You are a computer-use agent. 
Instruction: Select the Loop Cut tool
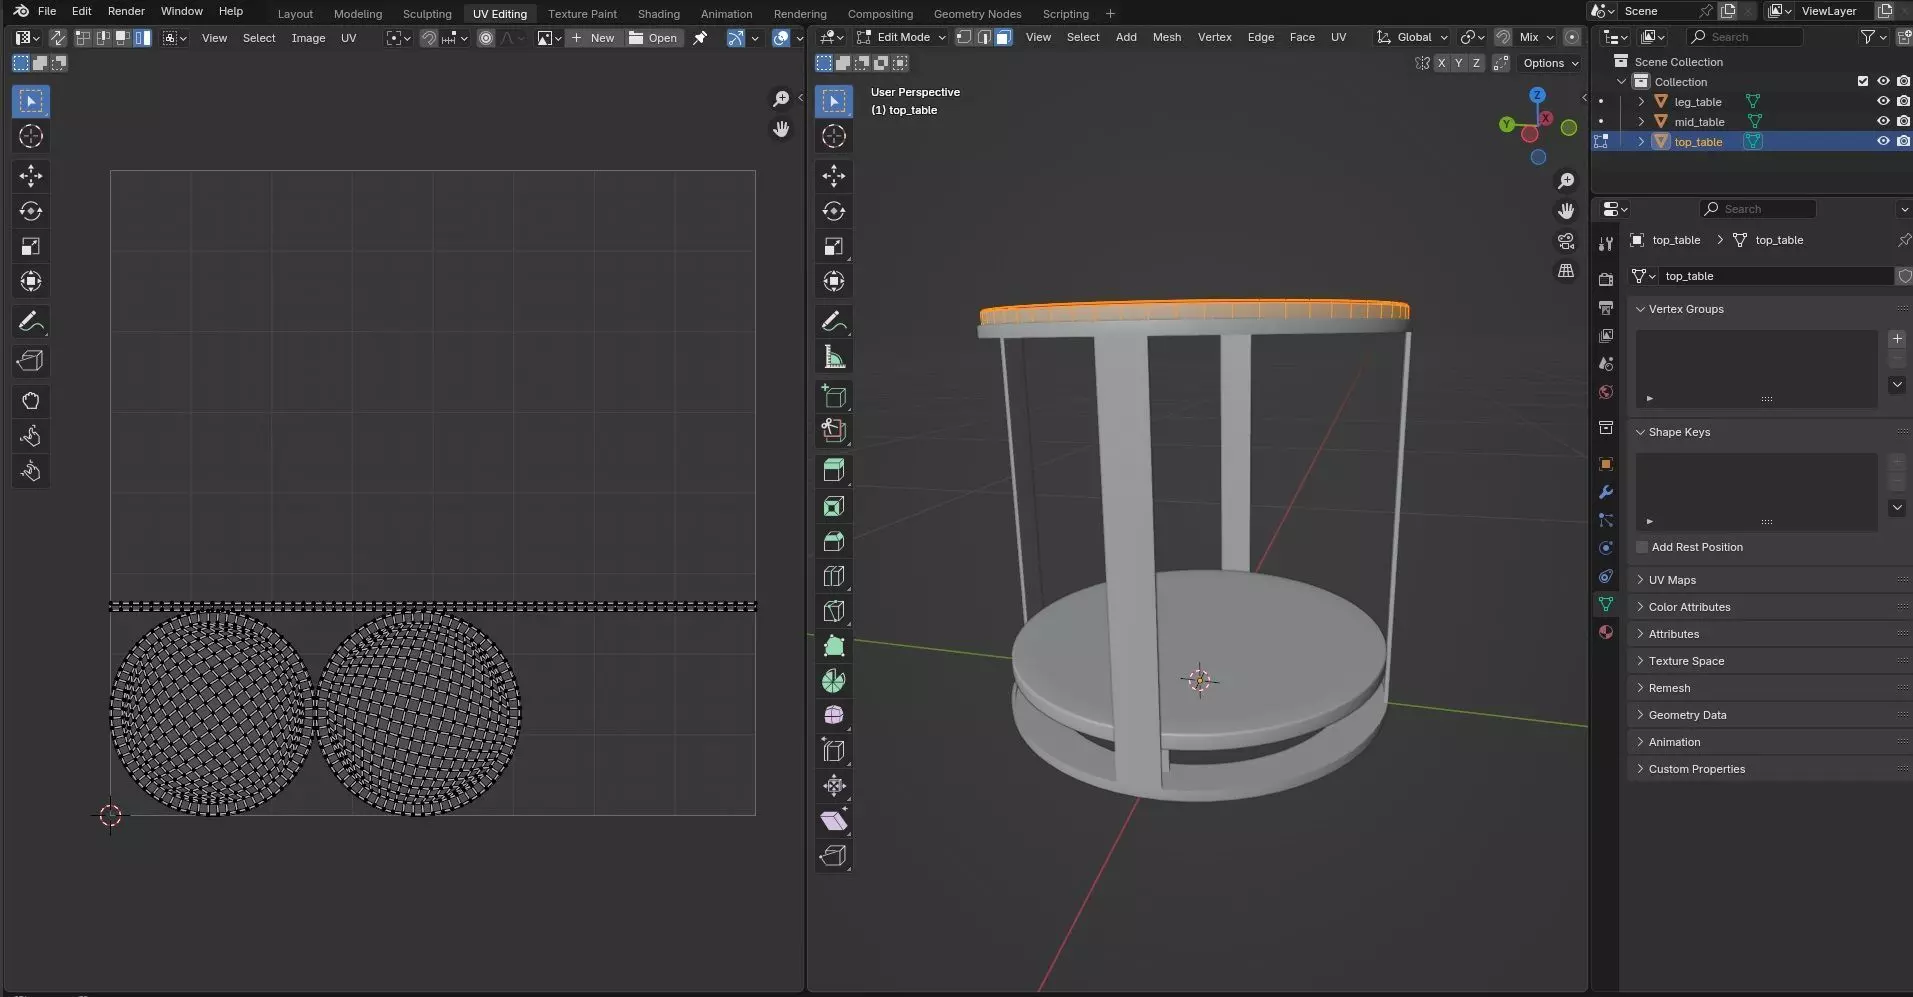(834, 576)
